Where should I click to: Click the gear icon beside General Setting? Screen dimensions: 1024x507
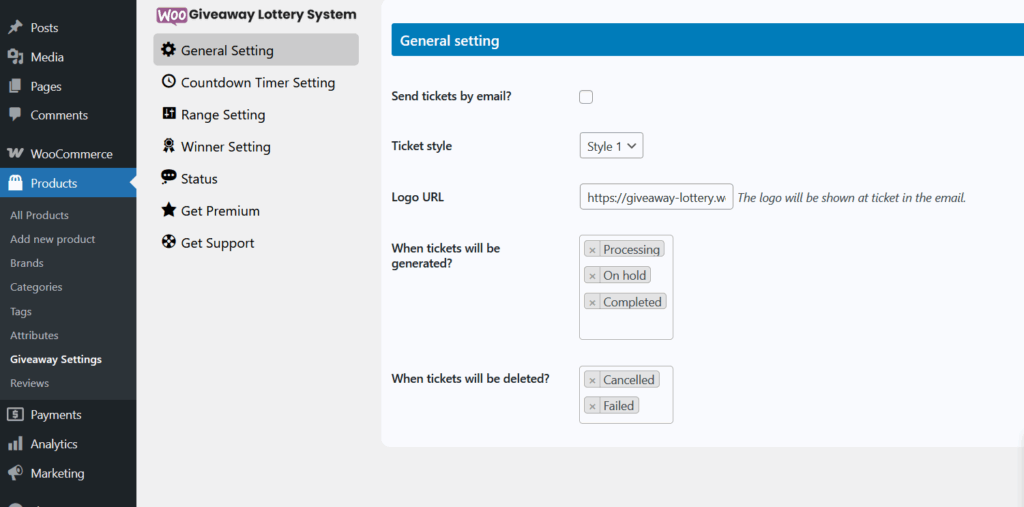pos(168,50)
